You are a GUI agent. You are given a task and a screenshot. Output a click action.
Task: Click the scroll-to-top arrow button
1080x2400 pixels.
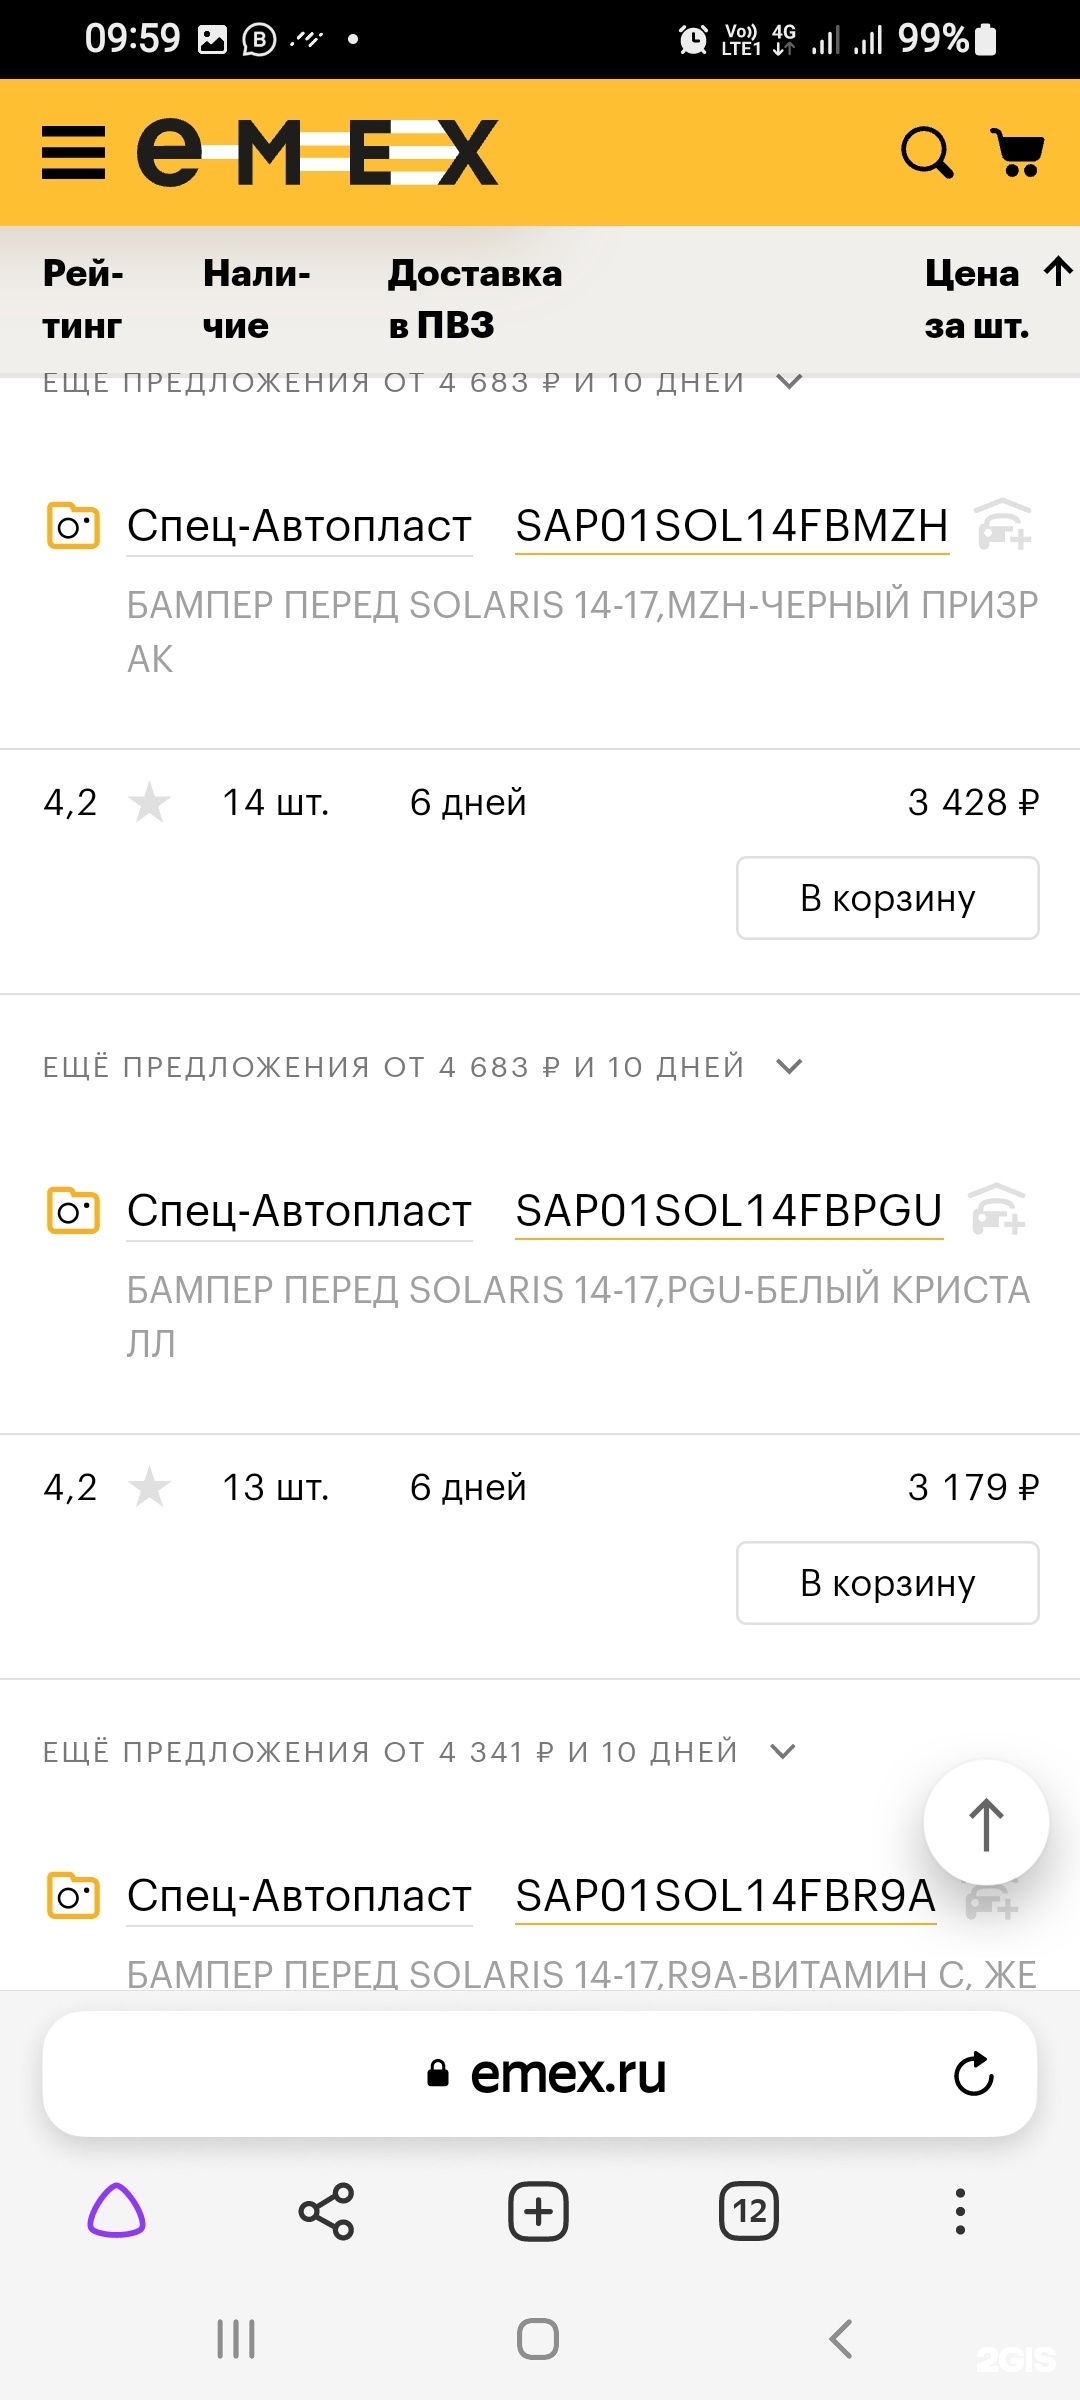pyautogui.click(x=986, y=1823)
